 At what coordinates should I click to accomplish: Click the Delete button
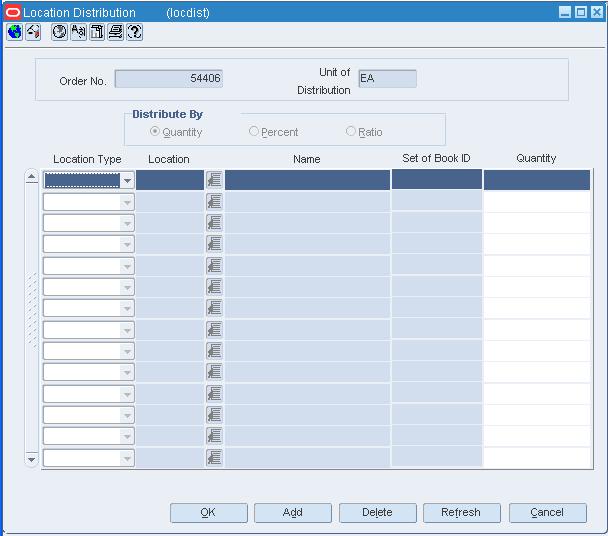(378, 513)
